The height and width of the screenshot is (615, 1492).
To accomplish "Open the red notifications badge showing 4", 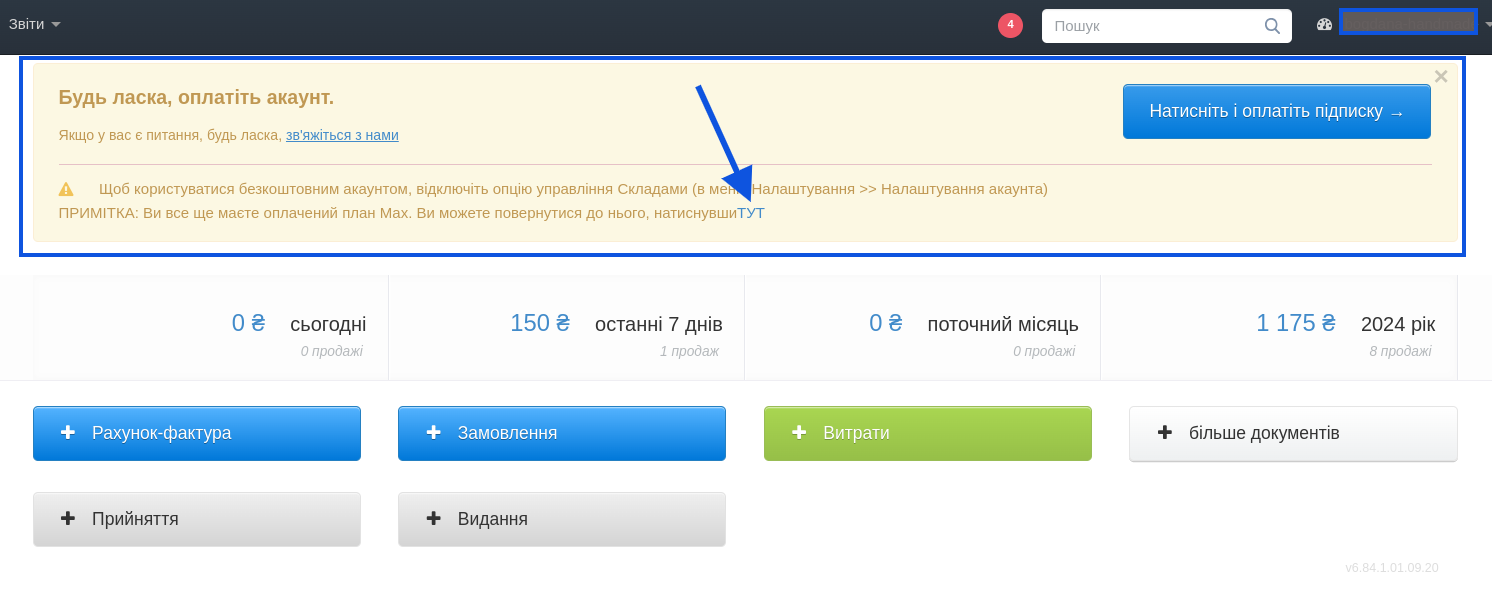I will point(1010,25).
